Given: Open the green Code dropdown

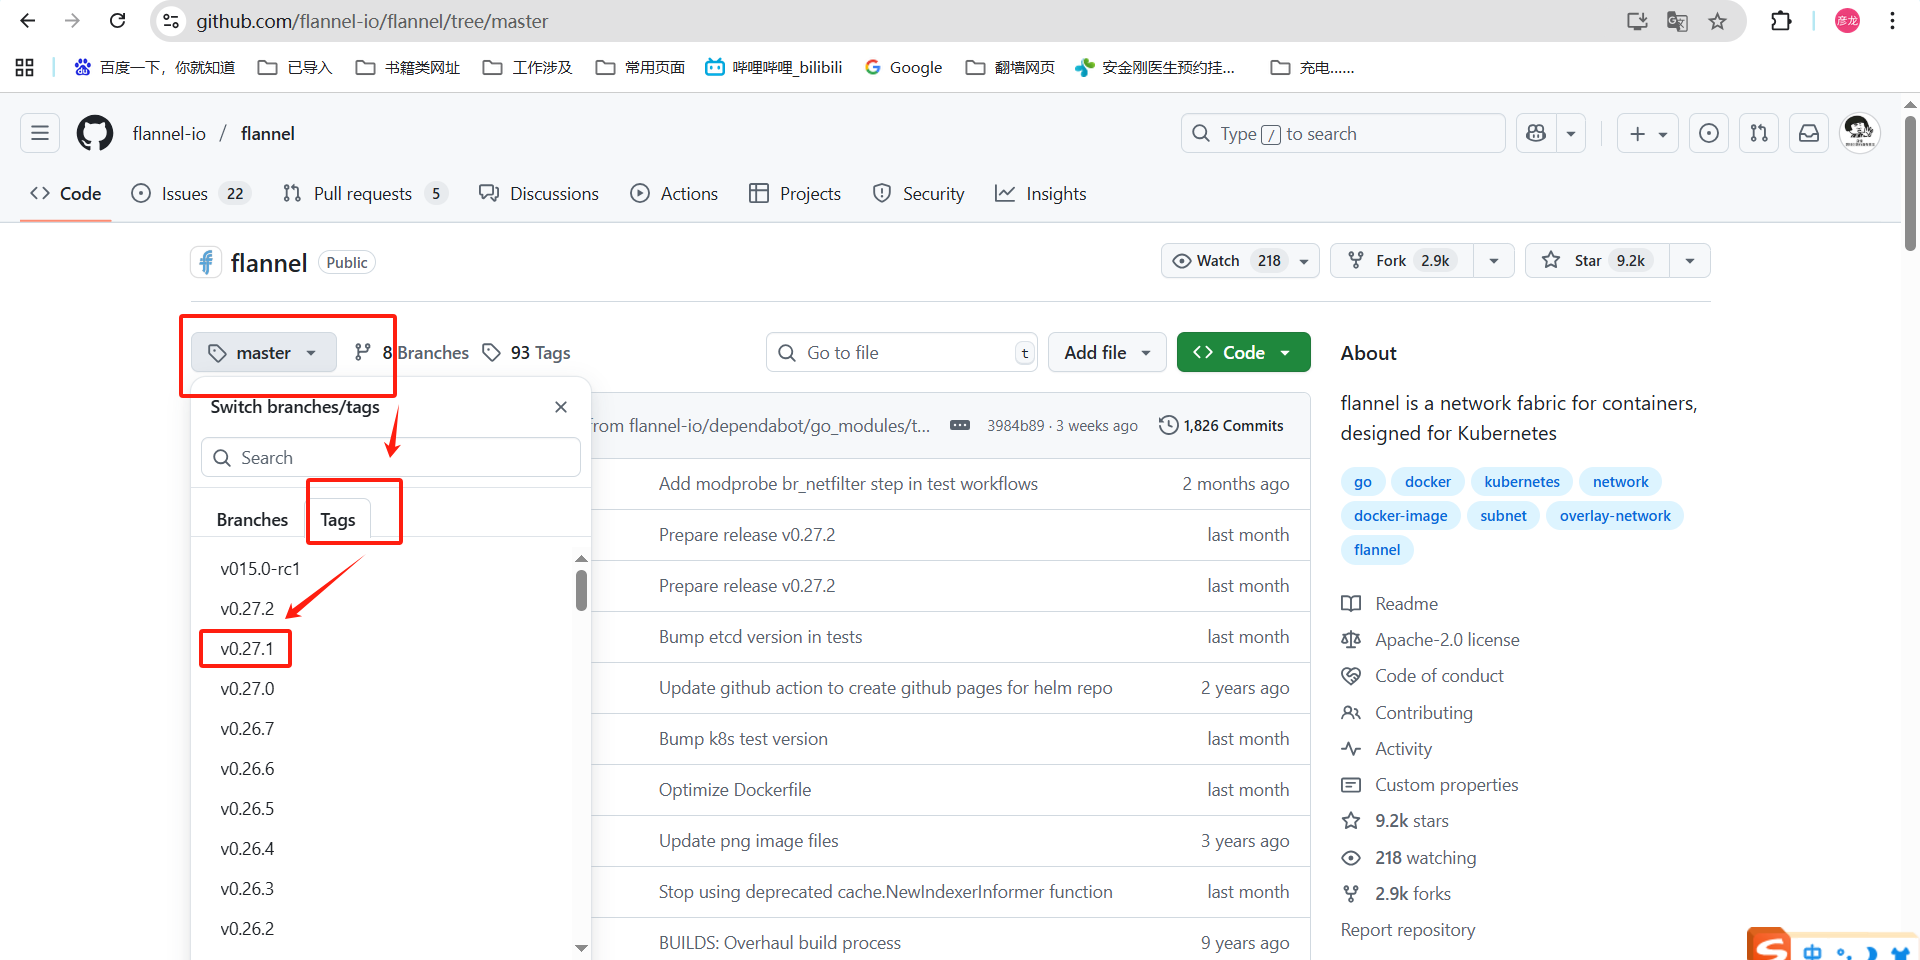Looking at the screenshot, I should click(1243, 352).
